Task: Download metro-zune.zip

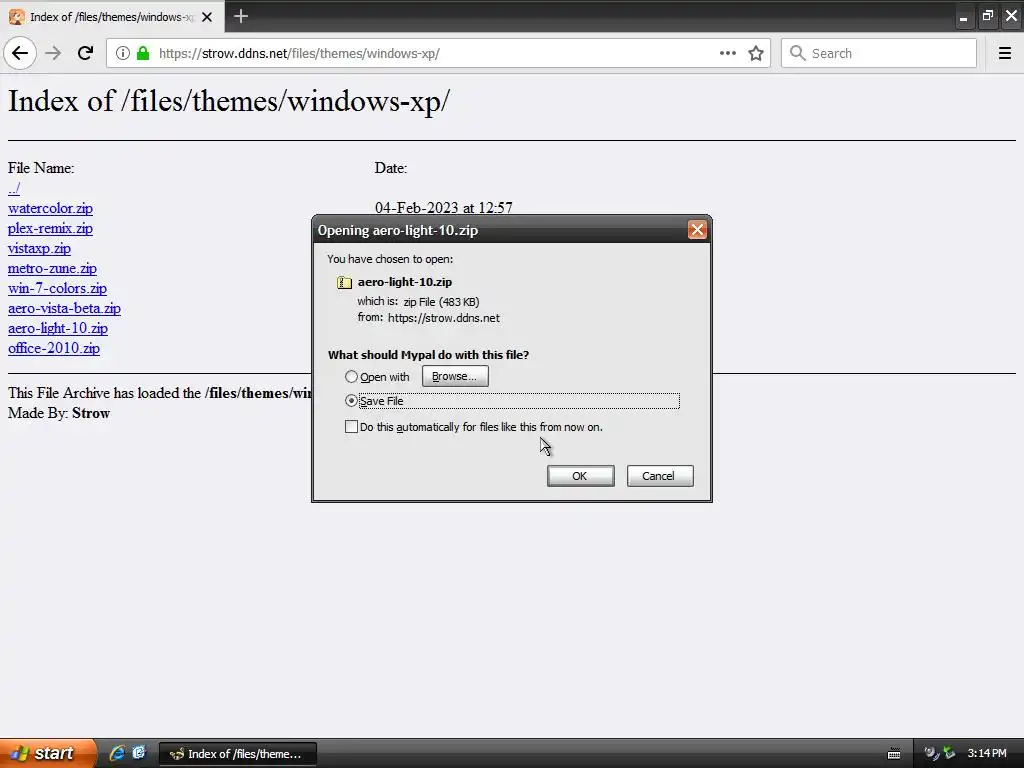Action: (x=52, y=268)
